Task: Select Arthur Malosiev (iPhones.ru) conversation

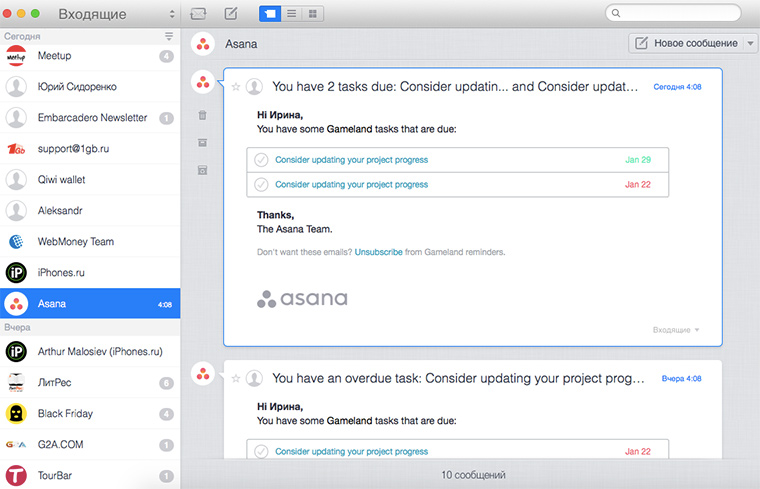Action: [90, 352]
